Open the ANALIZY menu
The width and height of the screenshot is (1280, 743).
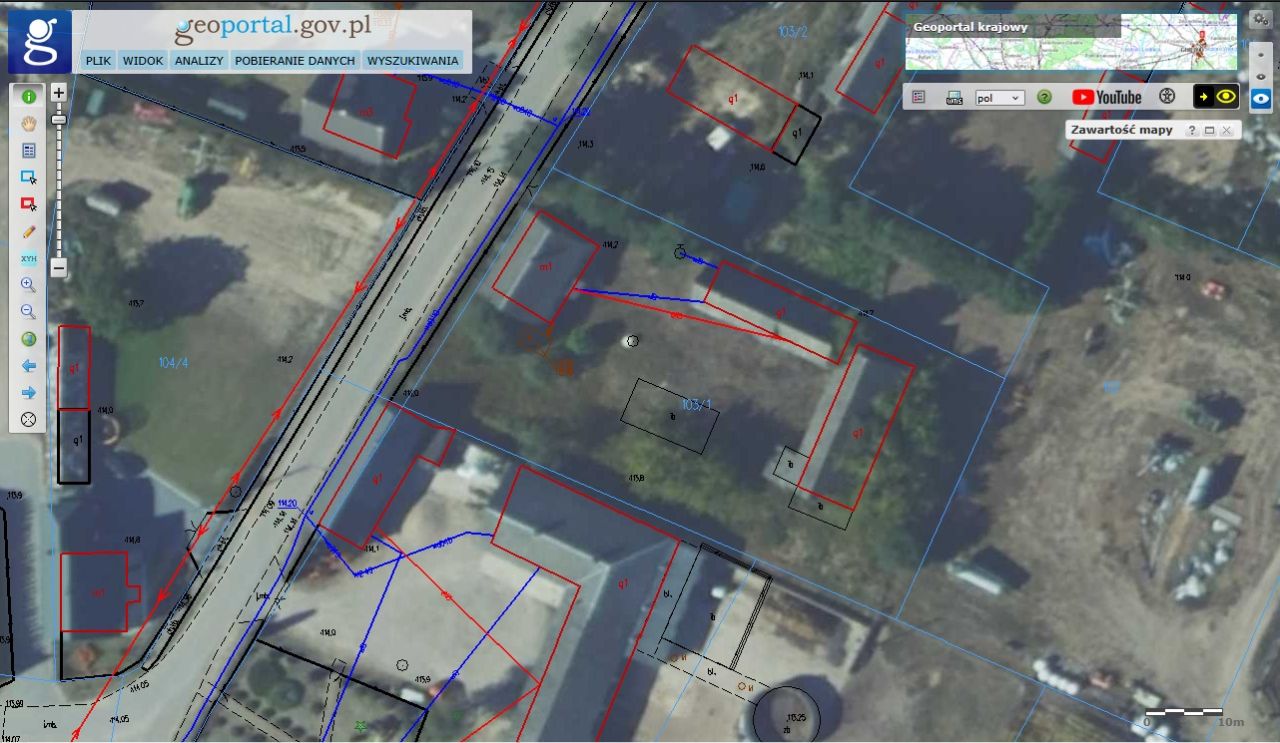coord(198,60)
